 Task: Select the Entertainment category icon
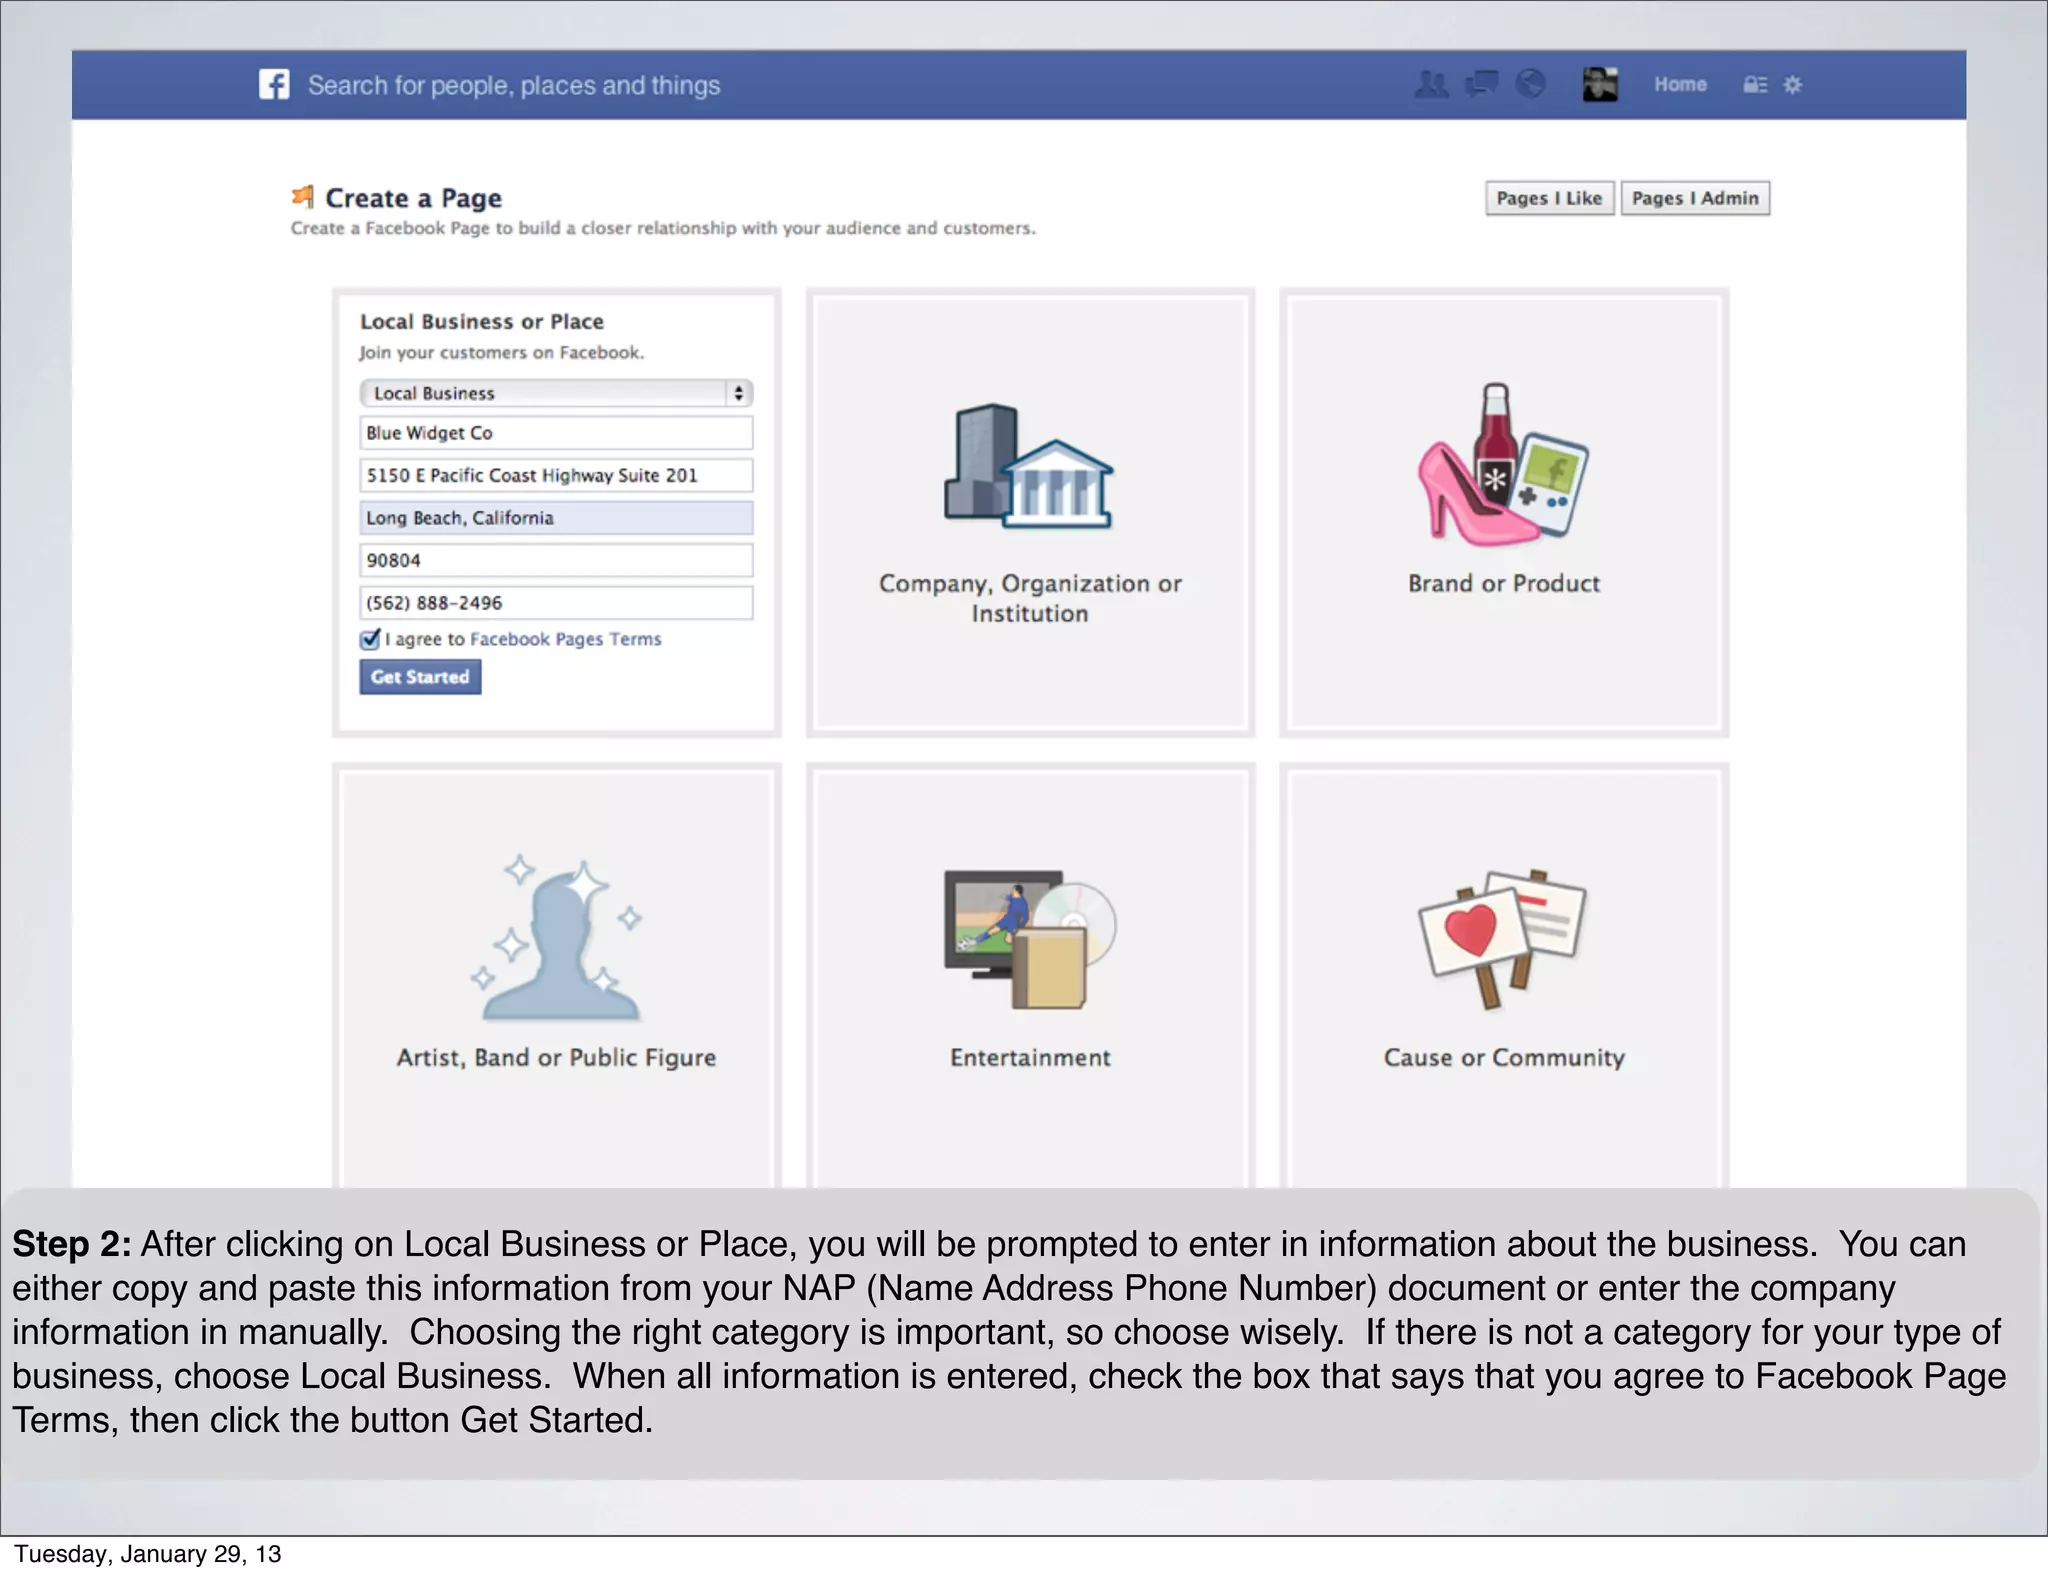pyautogui.click(x=1029, y=940)
